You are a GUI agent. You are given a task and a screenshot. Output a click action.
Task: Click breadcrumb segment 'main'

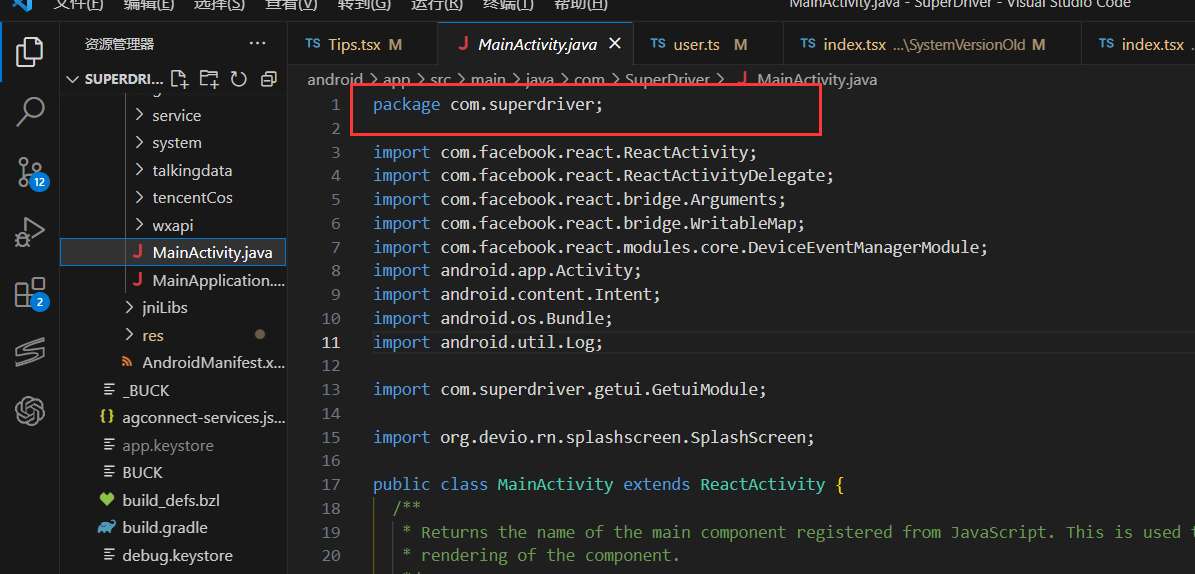point(488,79)
